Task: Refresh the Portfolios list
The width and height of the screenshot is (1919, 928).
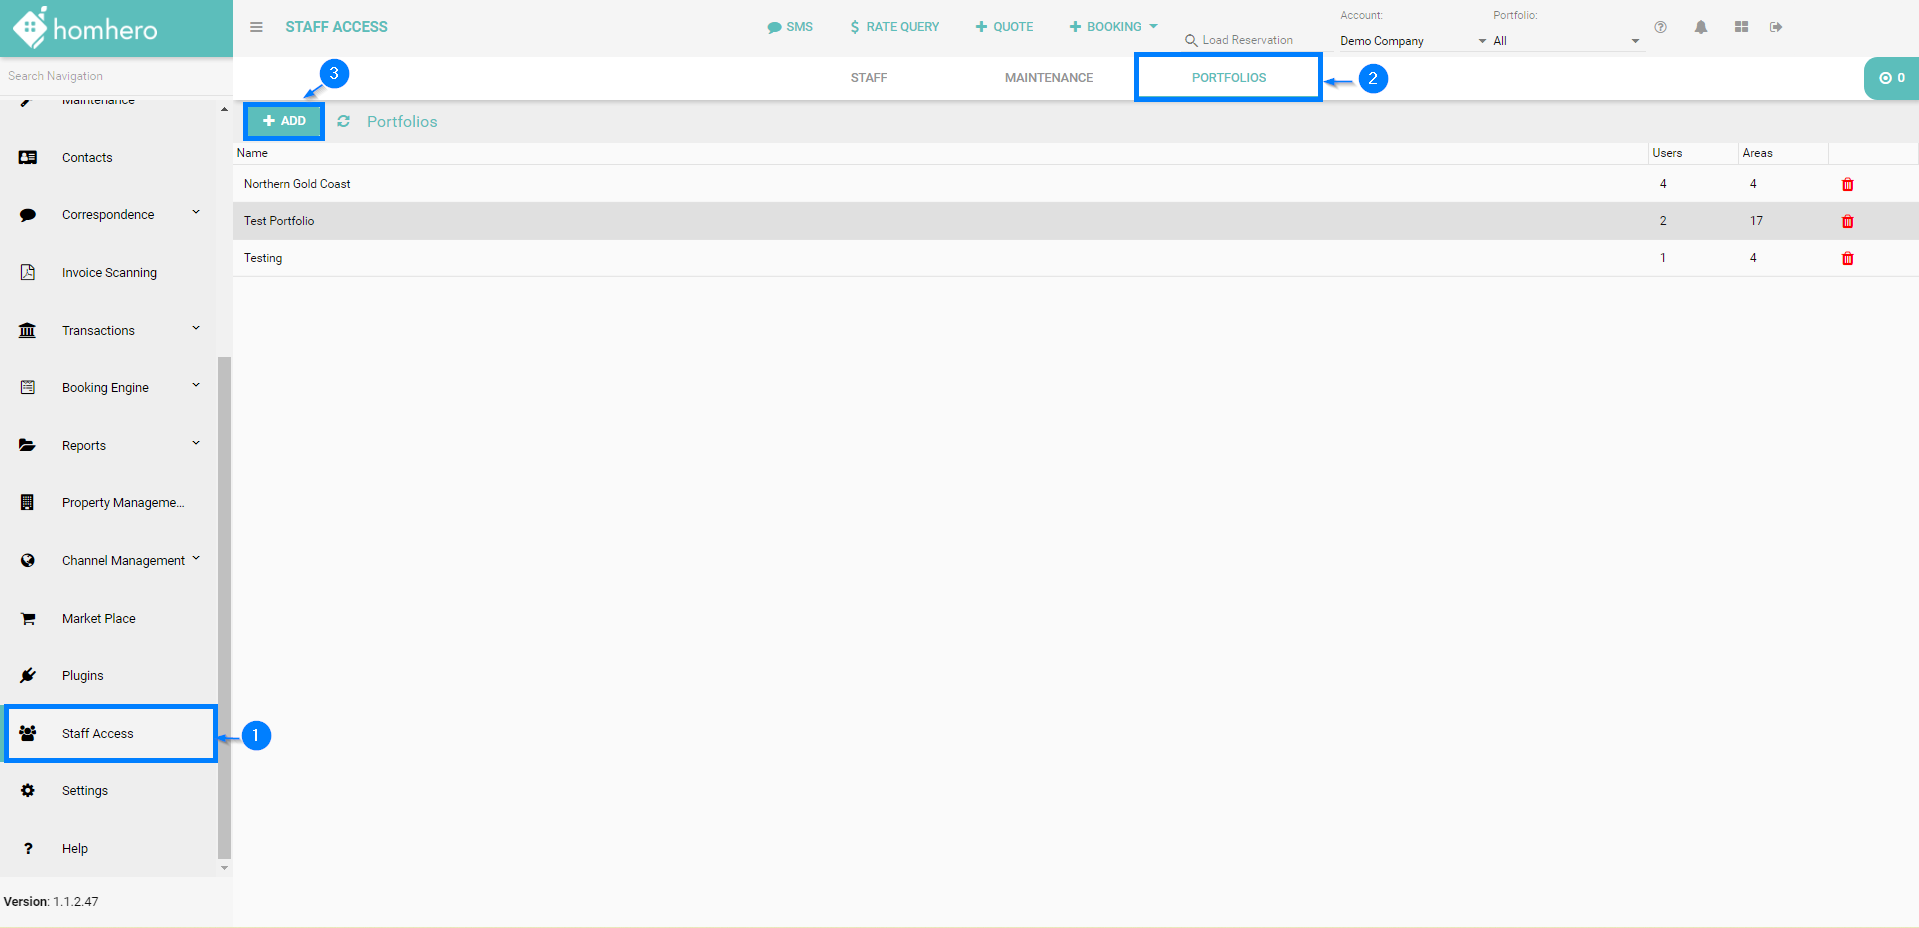Action: pyautogui.click(x=343, y=121)
